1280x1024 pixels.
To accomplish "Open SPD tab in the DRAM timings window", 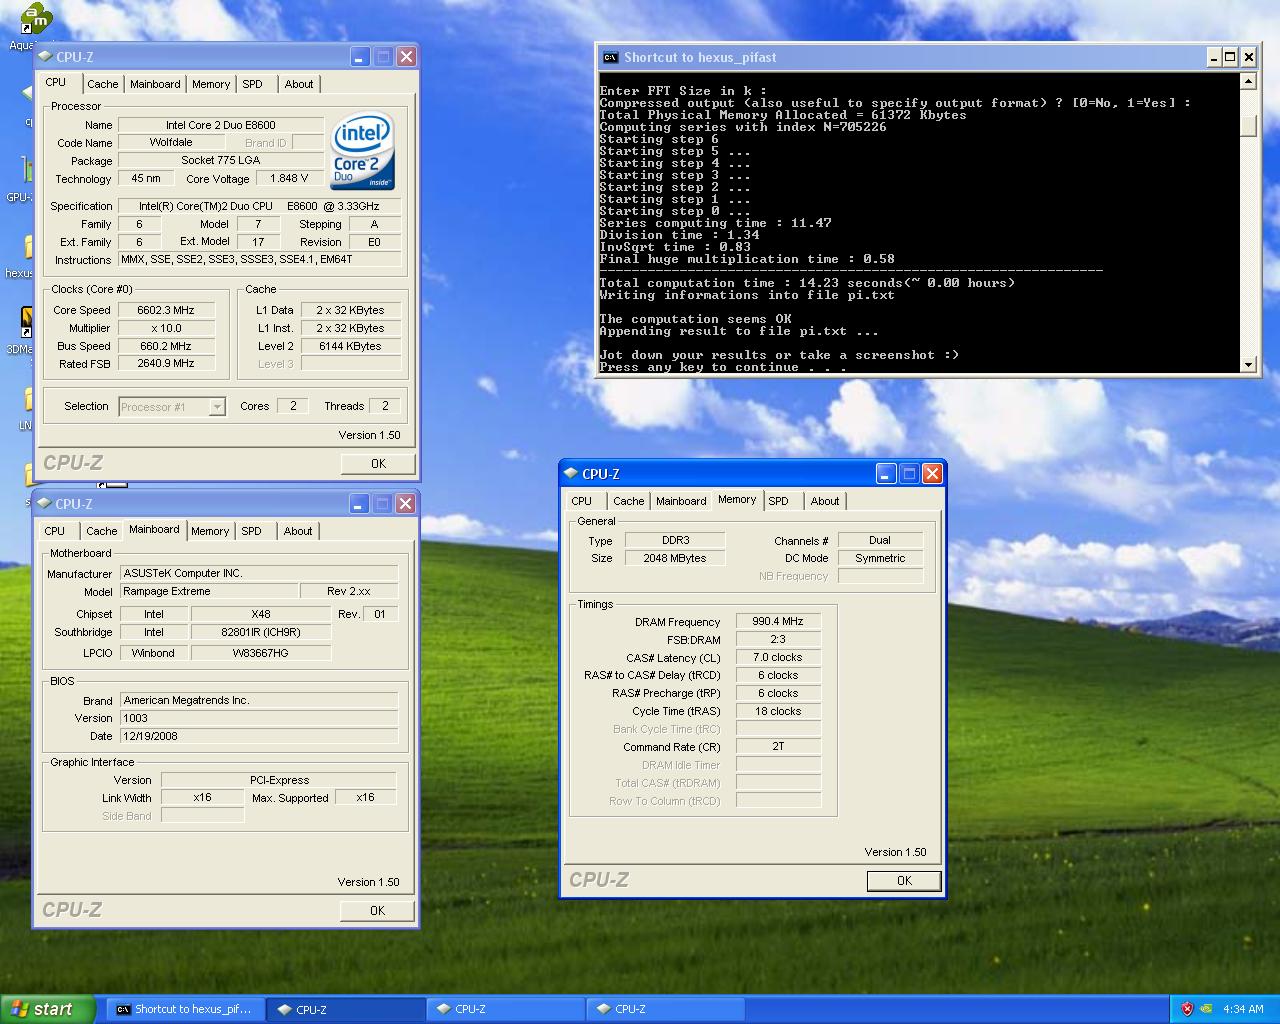I will [x=778, y=501].
